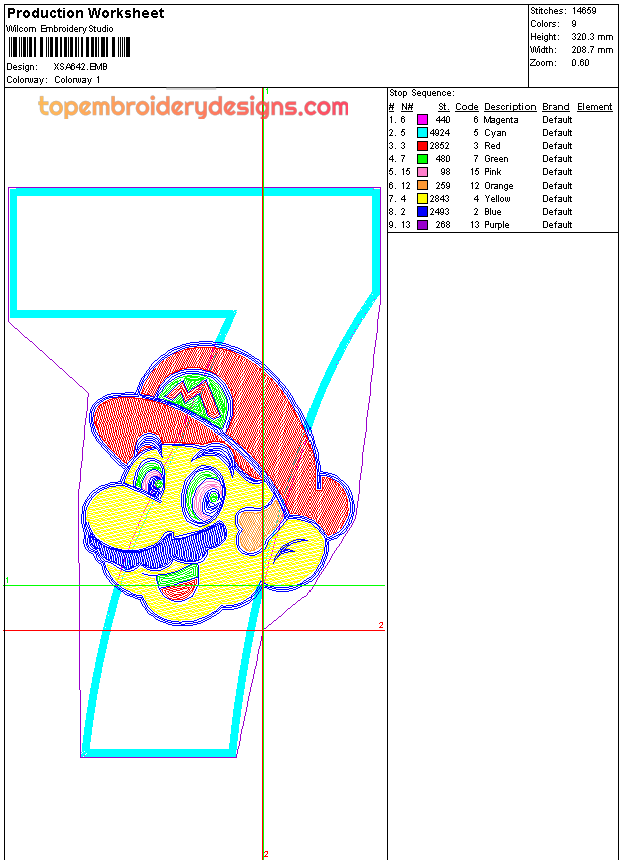
Task: Click the Cyan color swatch
Action: (x=422, y=133)
